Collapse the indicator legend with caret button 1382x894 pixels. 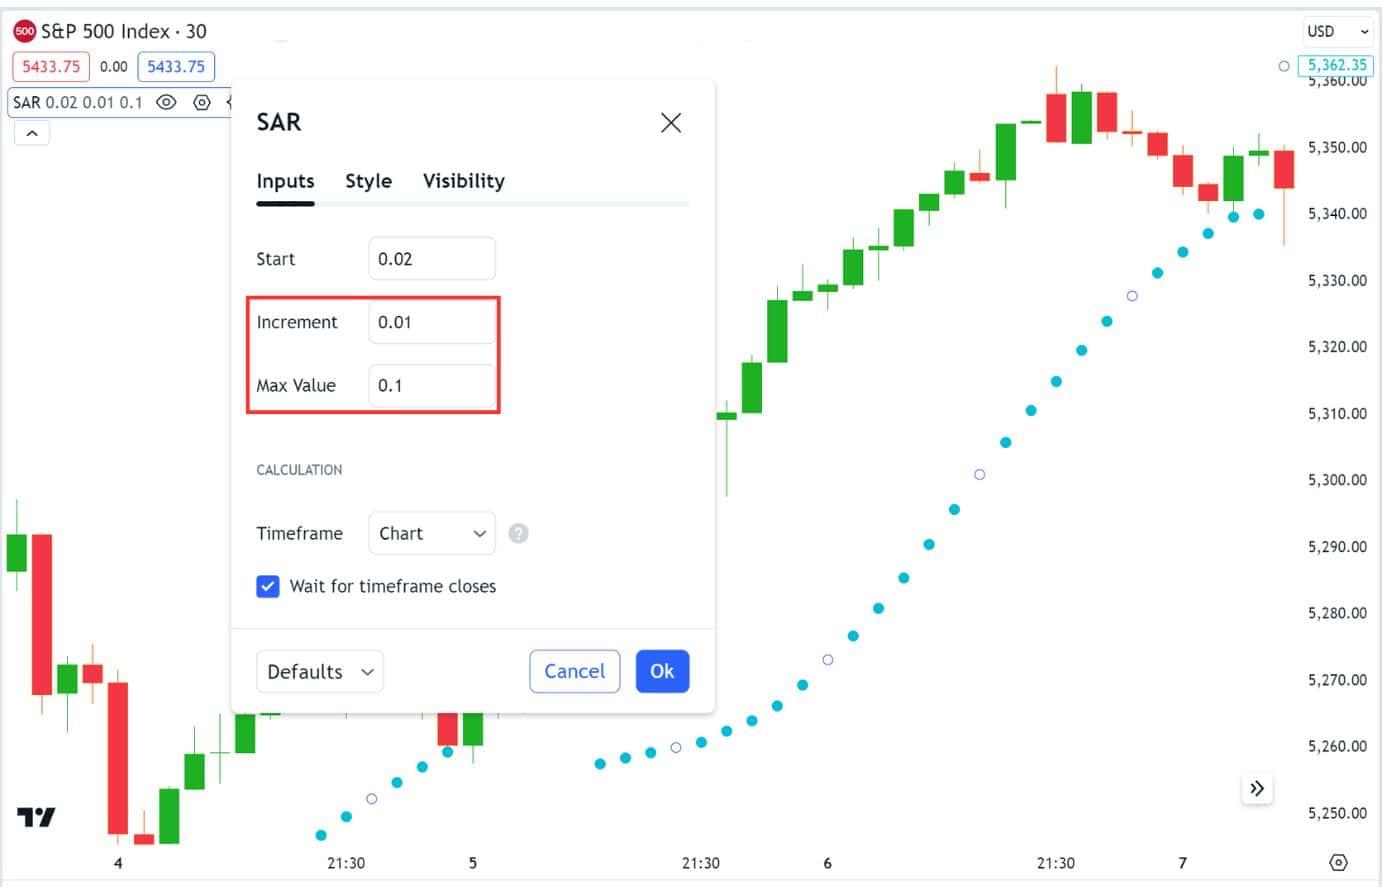coord(32,133)
